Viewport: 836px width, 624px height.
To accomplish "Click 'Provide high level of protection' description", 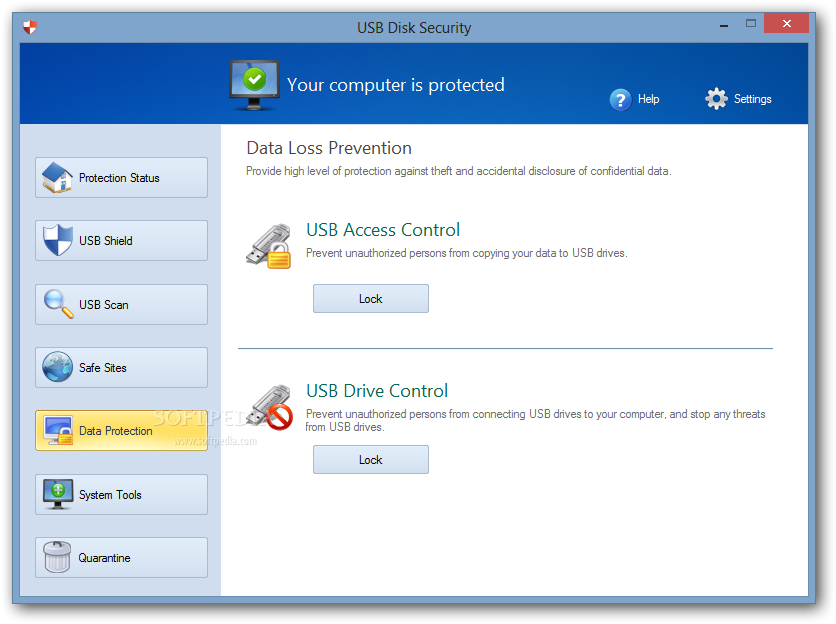I will 459,171.
